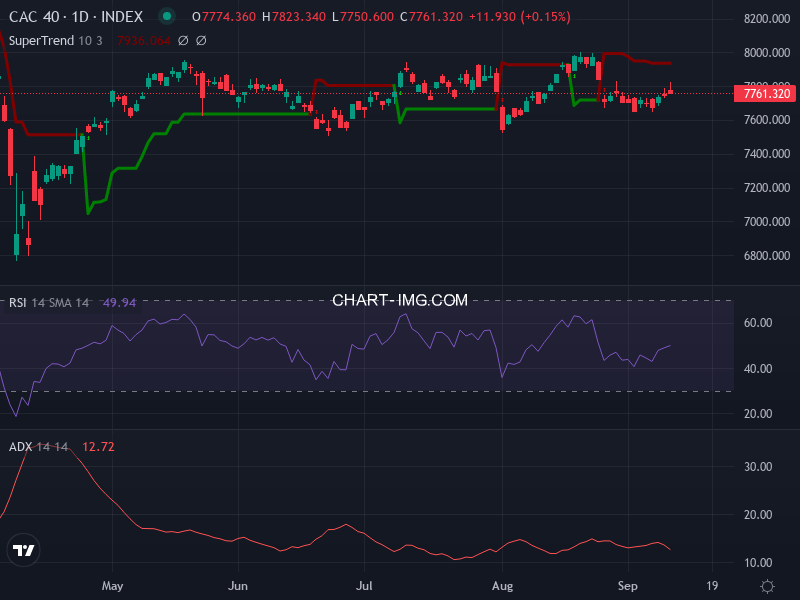Click the ADX axis label 10.00
Screen dimensions: 800x600
coord(758,563)
